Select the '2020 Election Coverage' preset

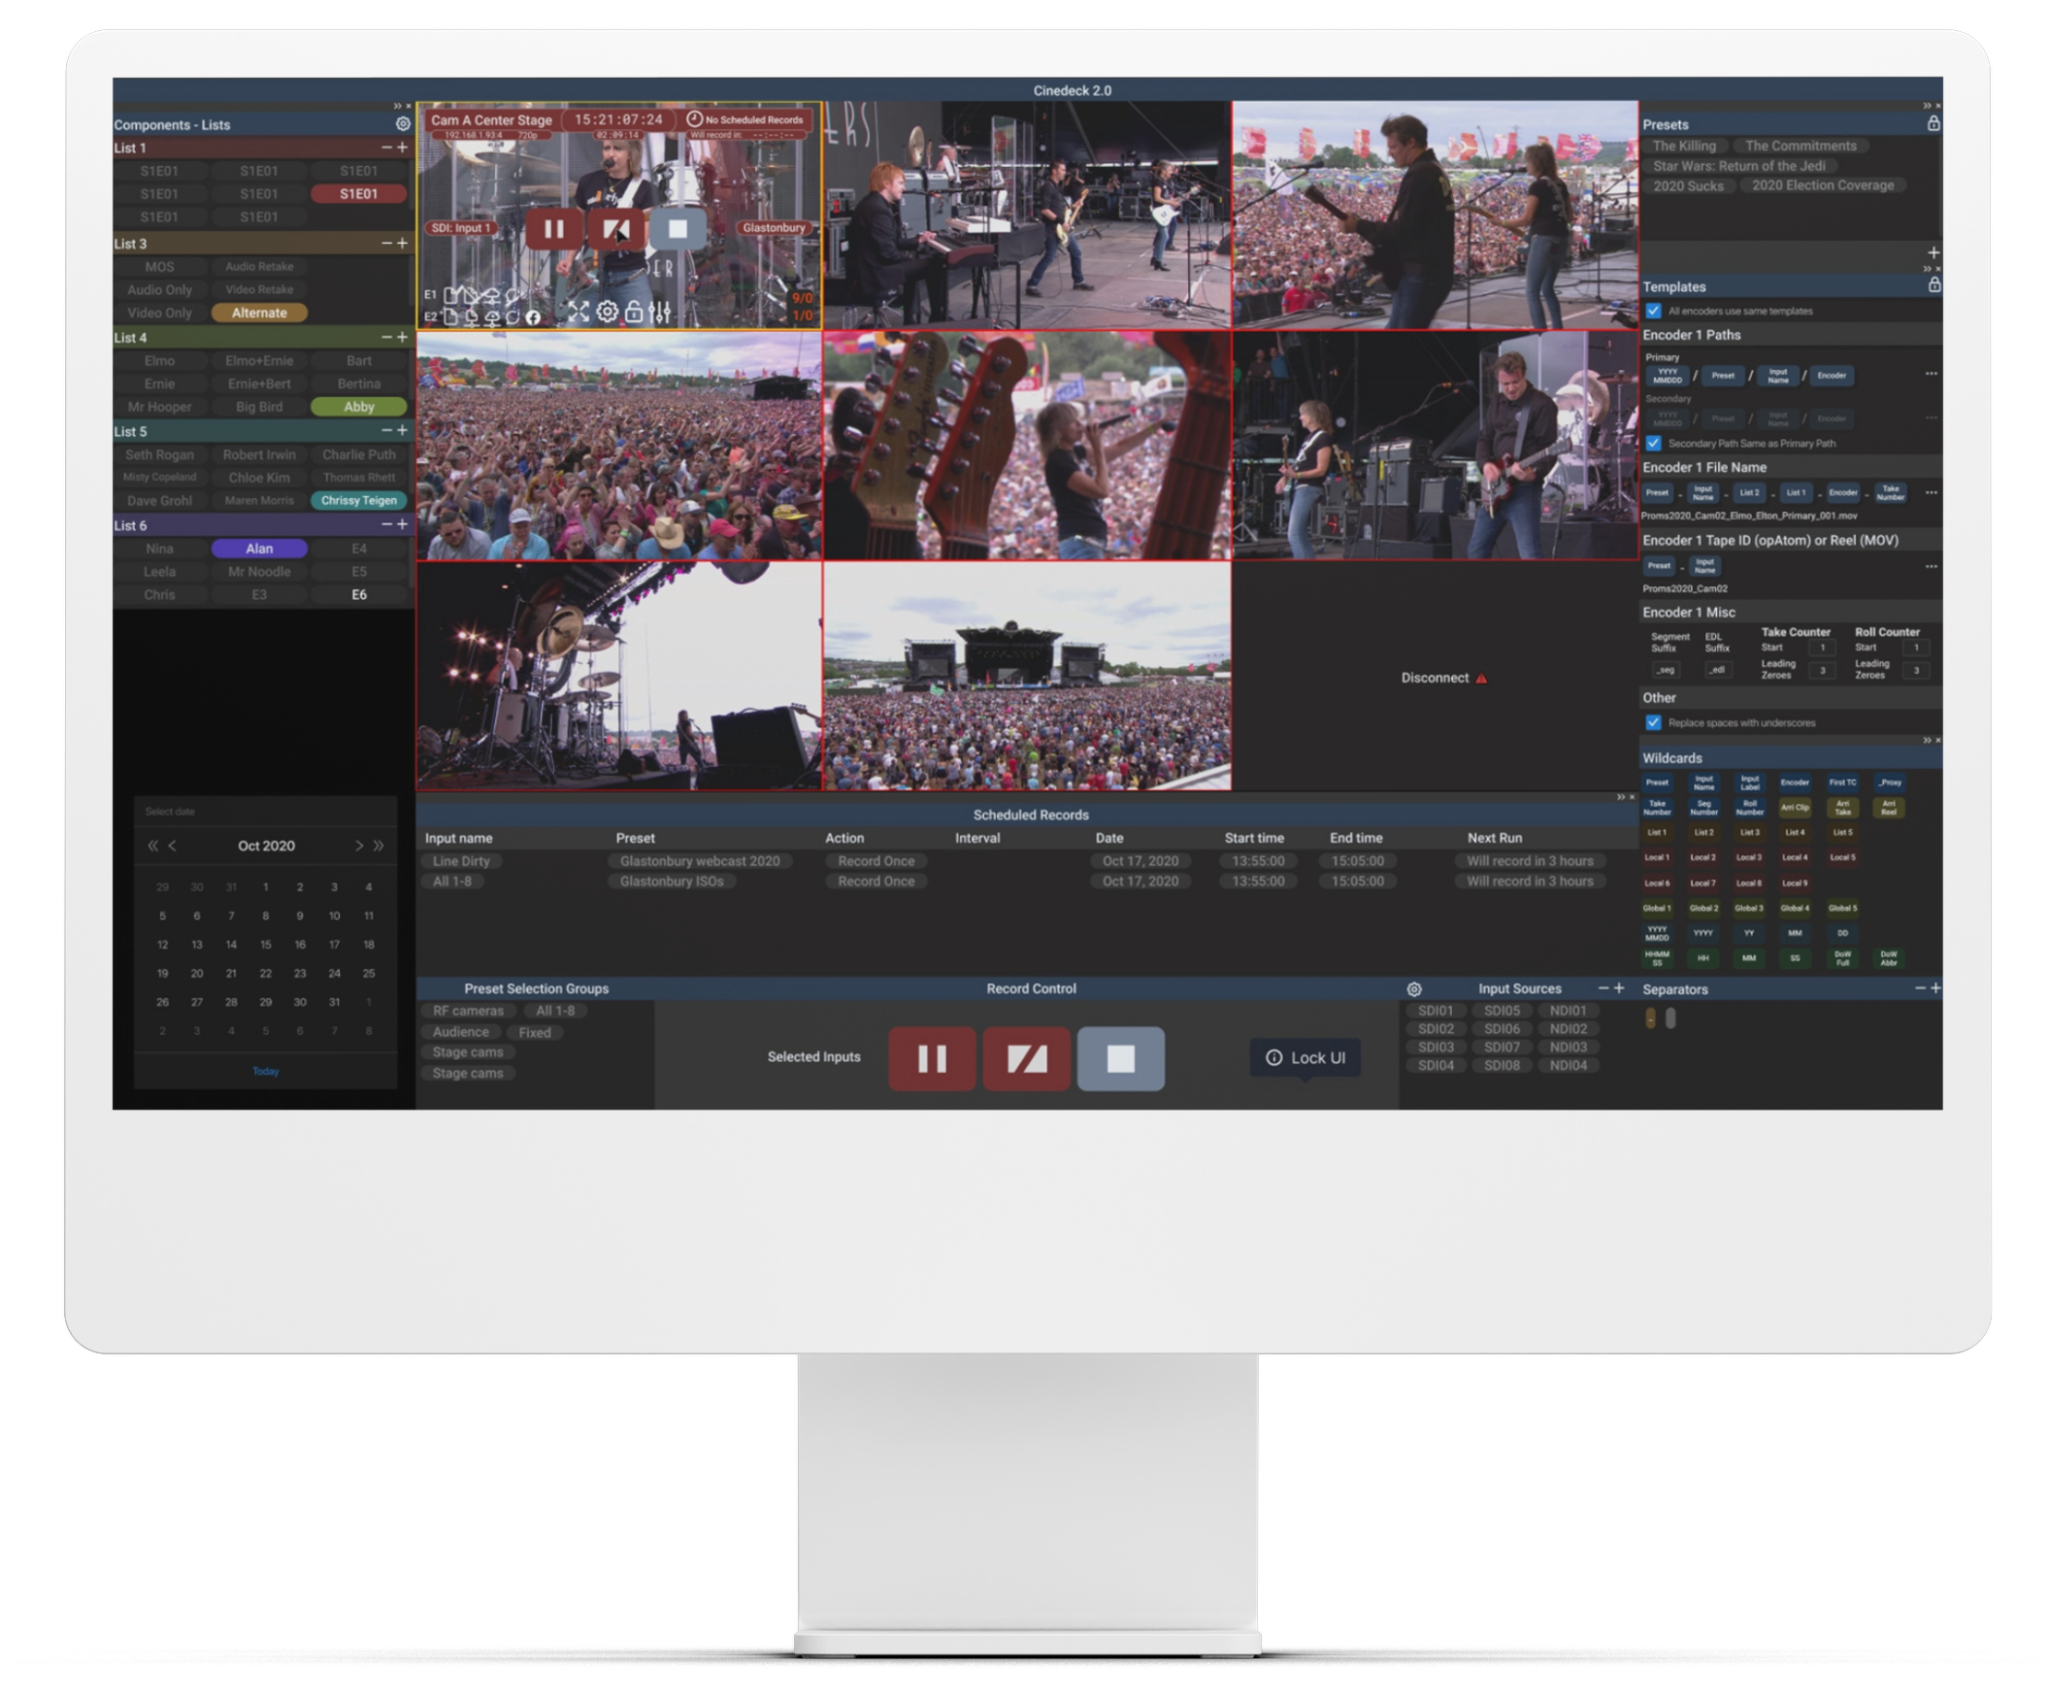pos(1822,185)
